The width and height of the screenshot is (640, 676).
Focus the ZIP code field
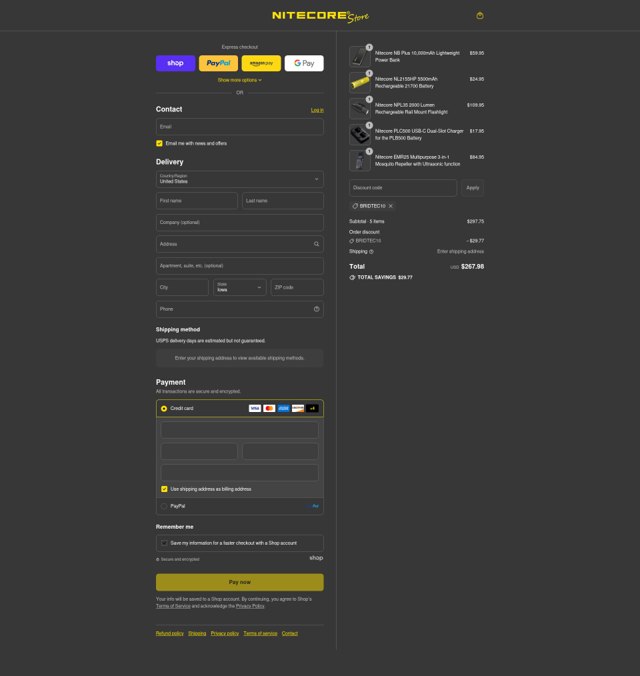click(297, 287)
